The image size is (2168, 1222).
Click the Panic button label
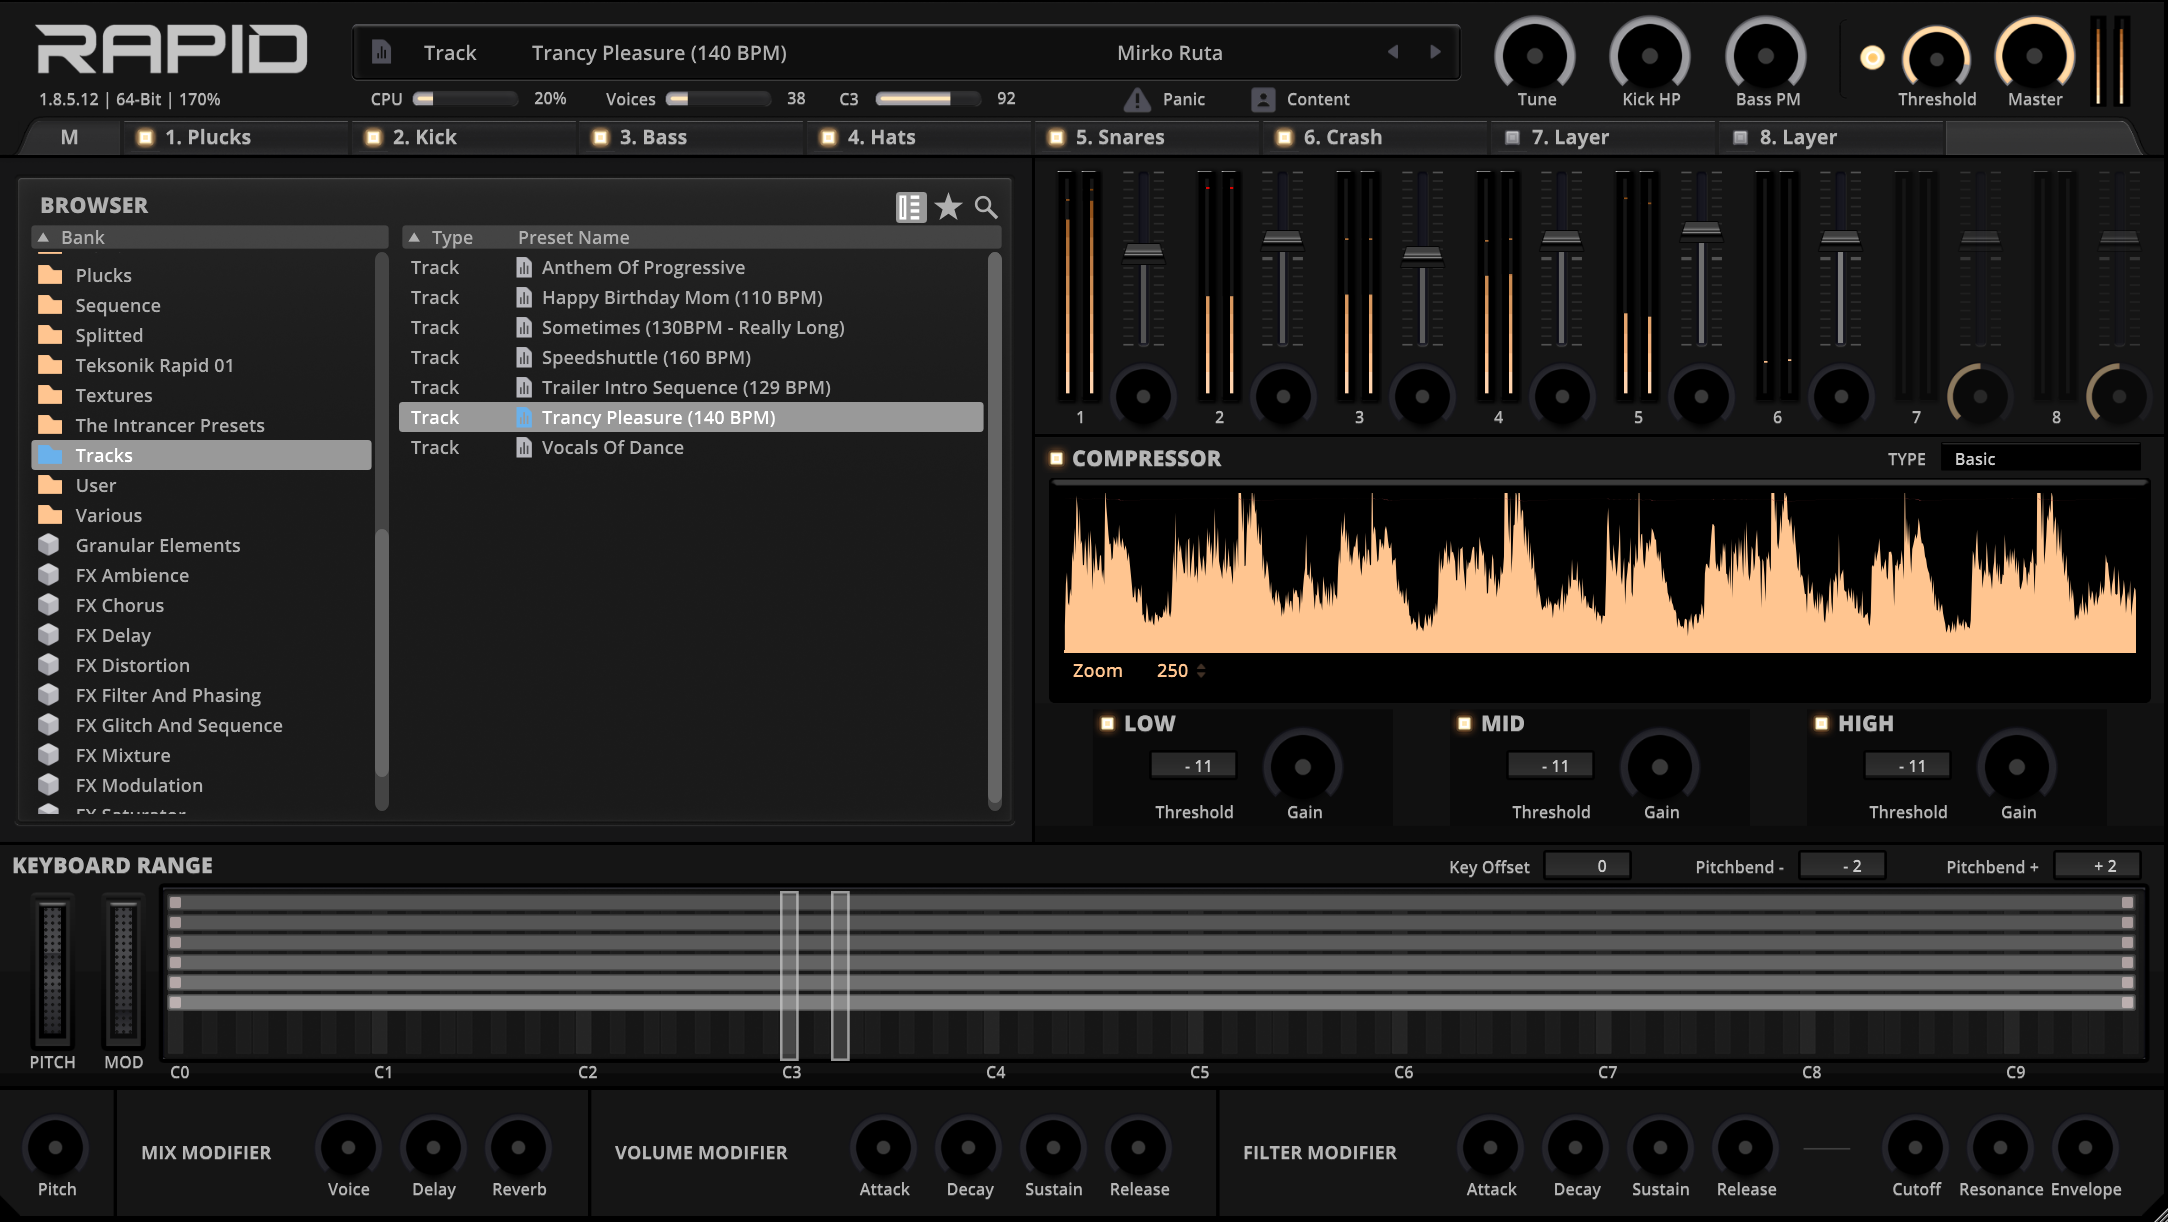tap(1184, 99)
